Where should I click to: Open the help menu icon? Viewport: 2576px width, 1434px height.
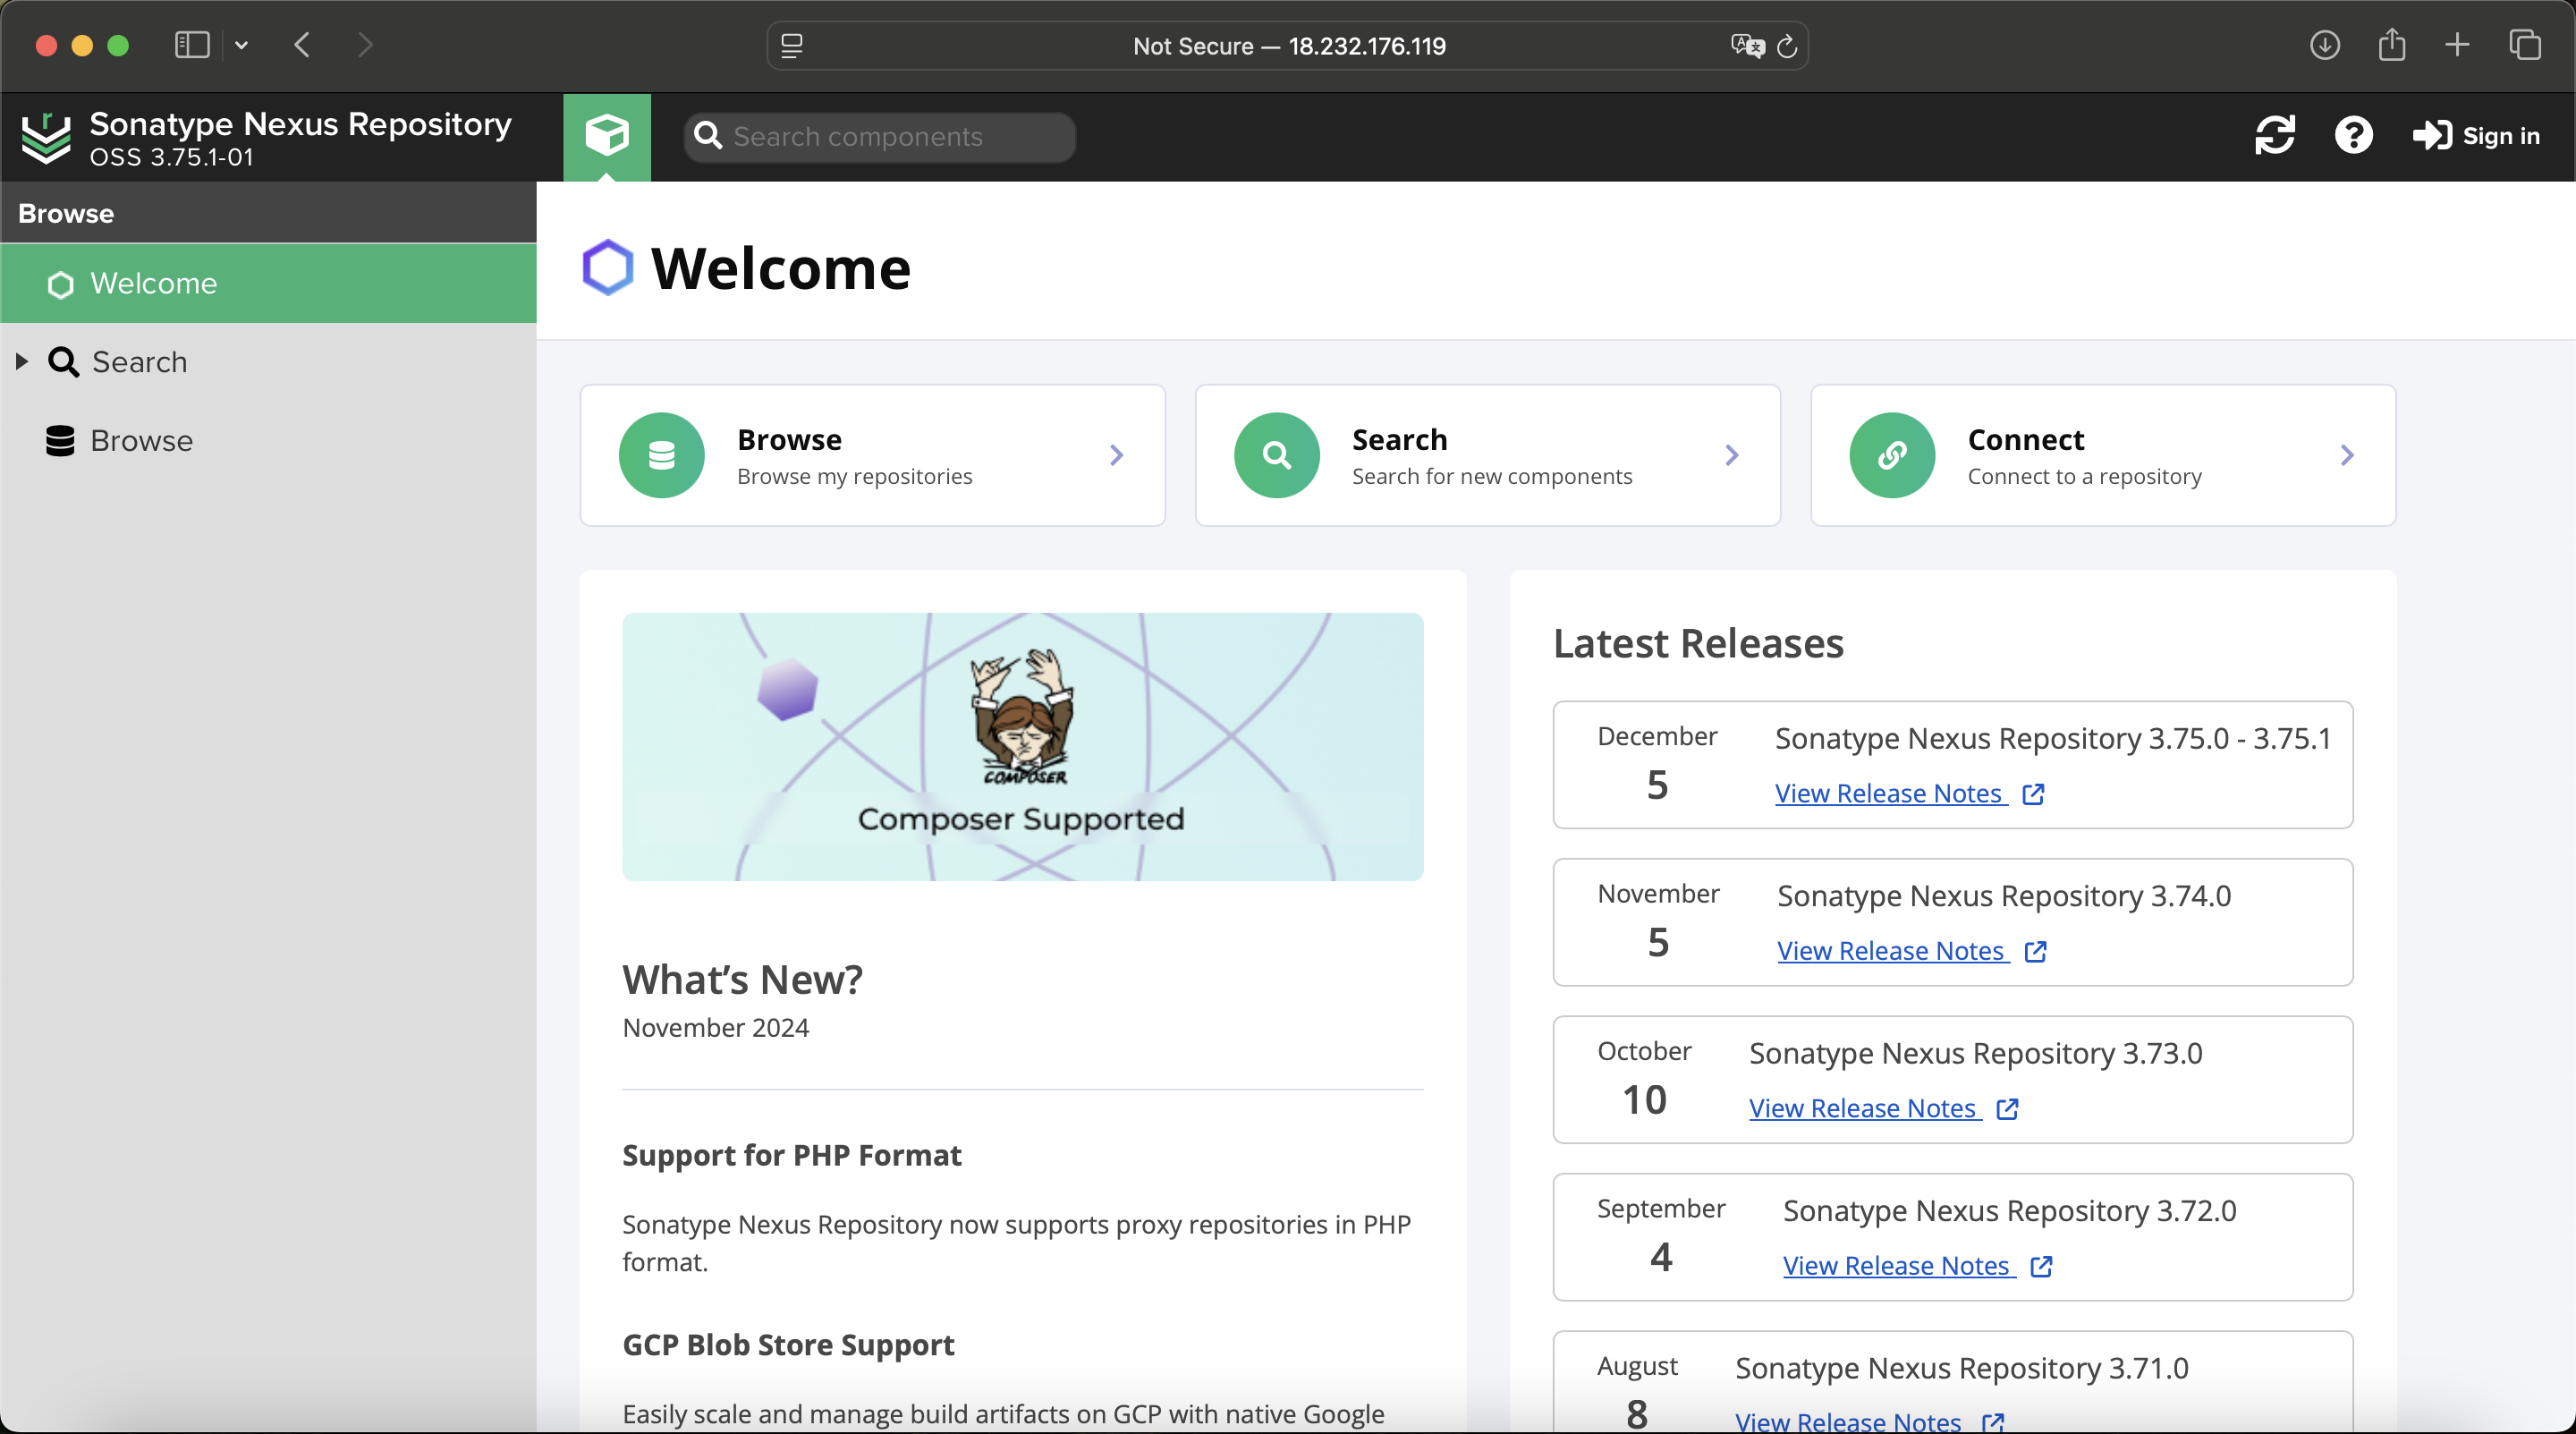tap(2355, 135)
